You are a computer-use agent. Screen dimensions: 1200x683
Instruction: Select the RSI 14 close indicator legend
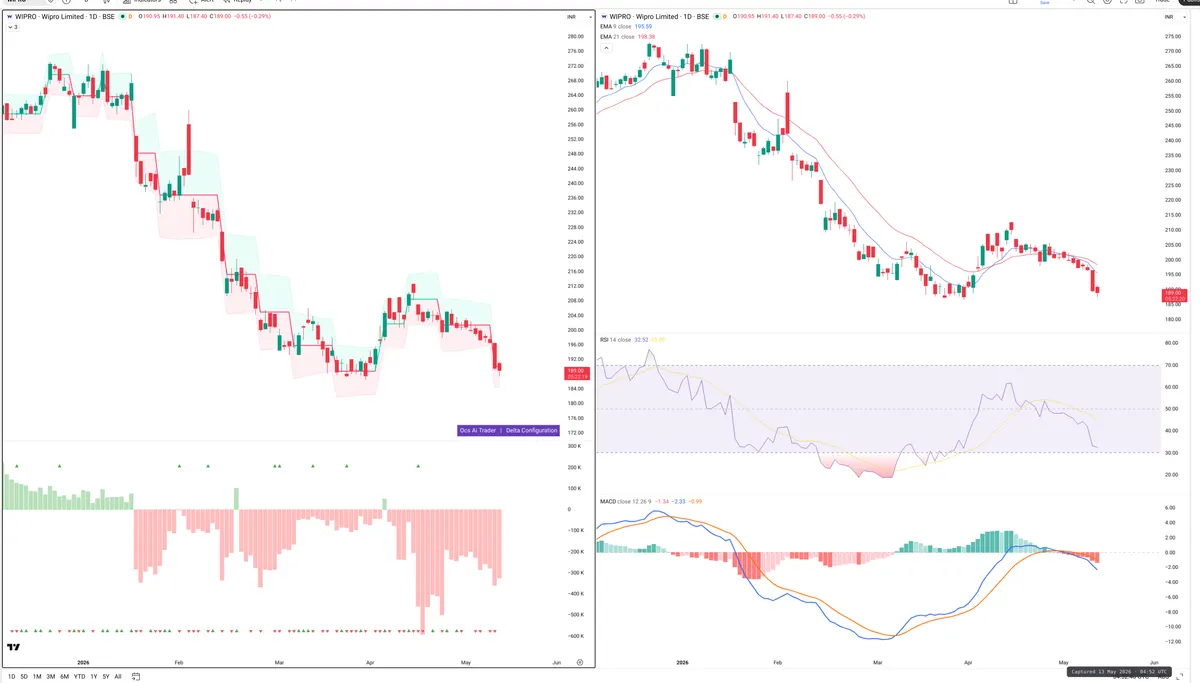point(615,340)
